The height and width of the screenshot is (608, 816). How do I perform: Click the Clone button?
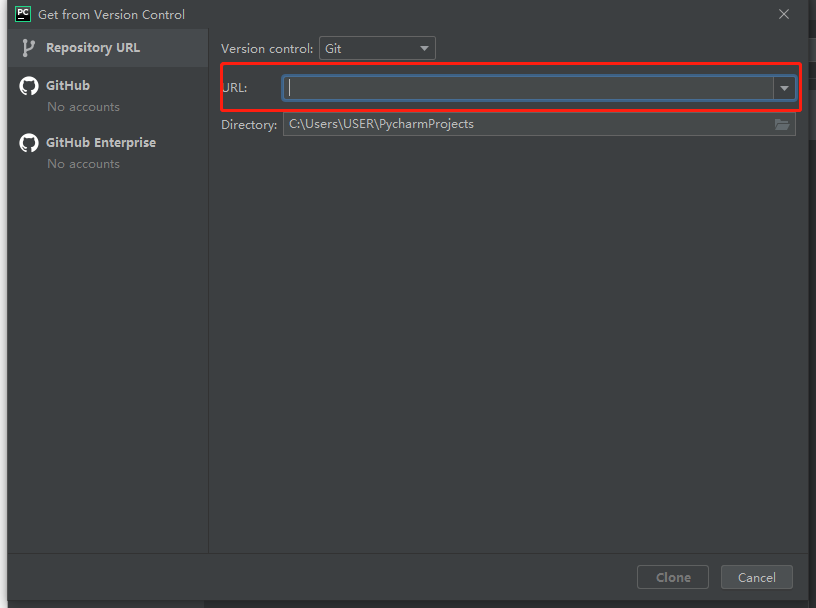(672, 577)
